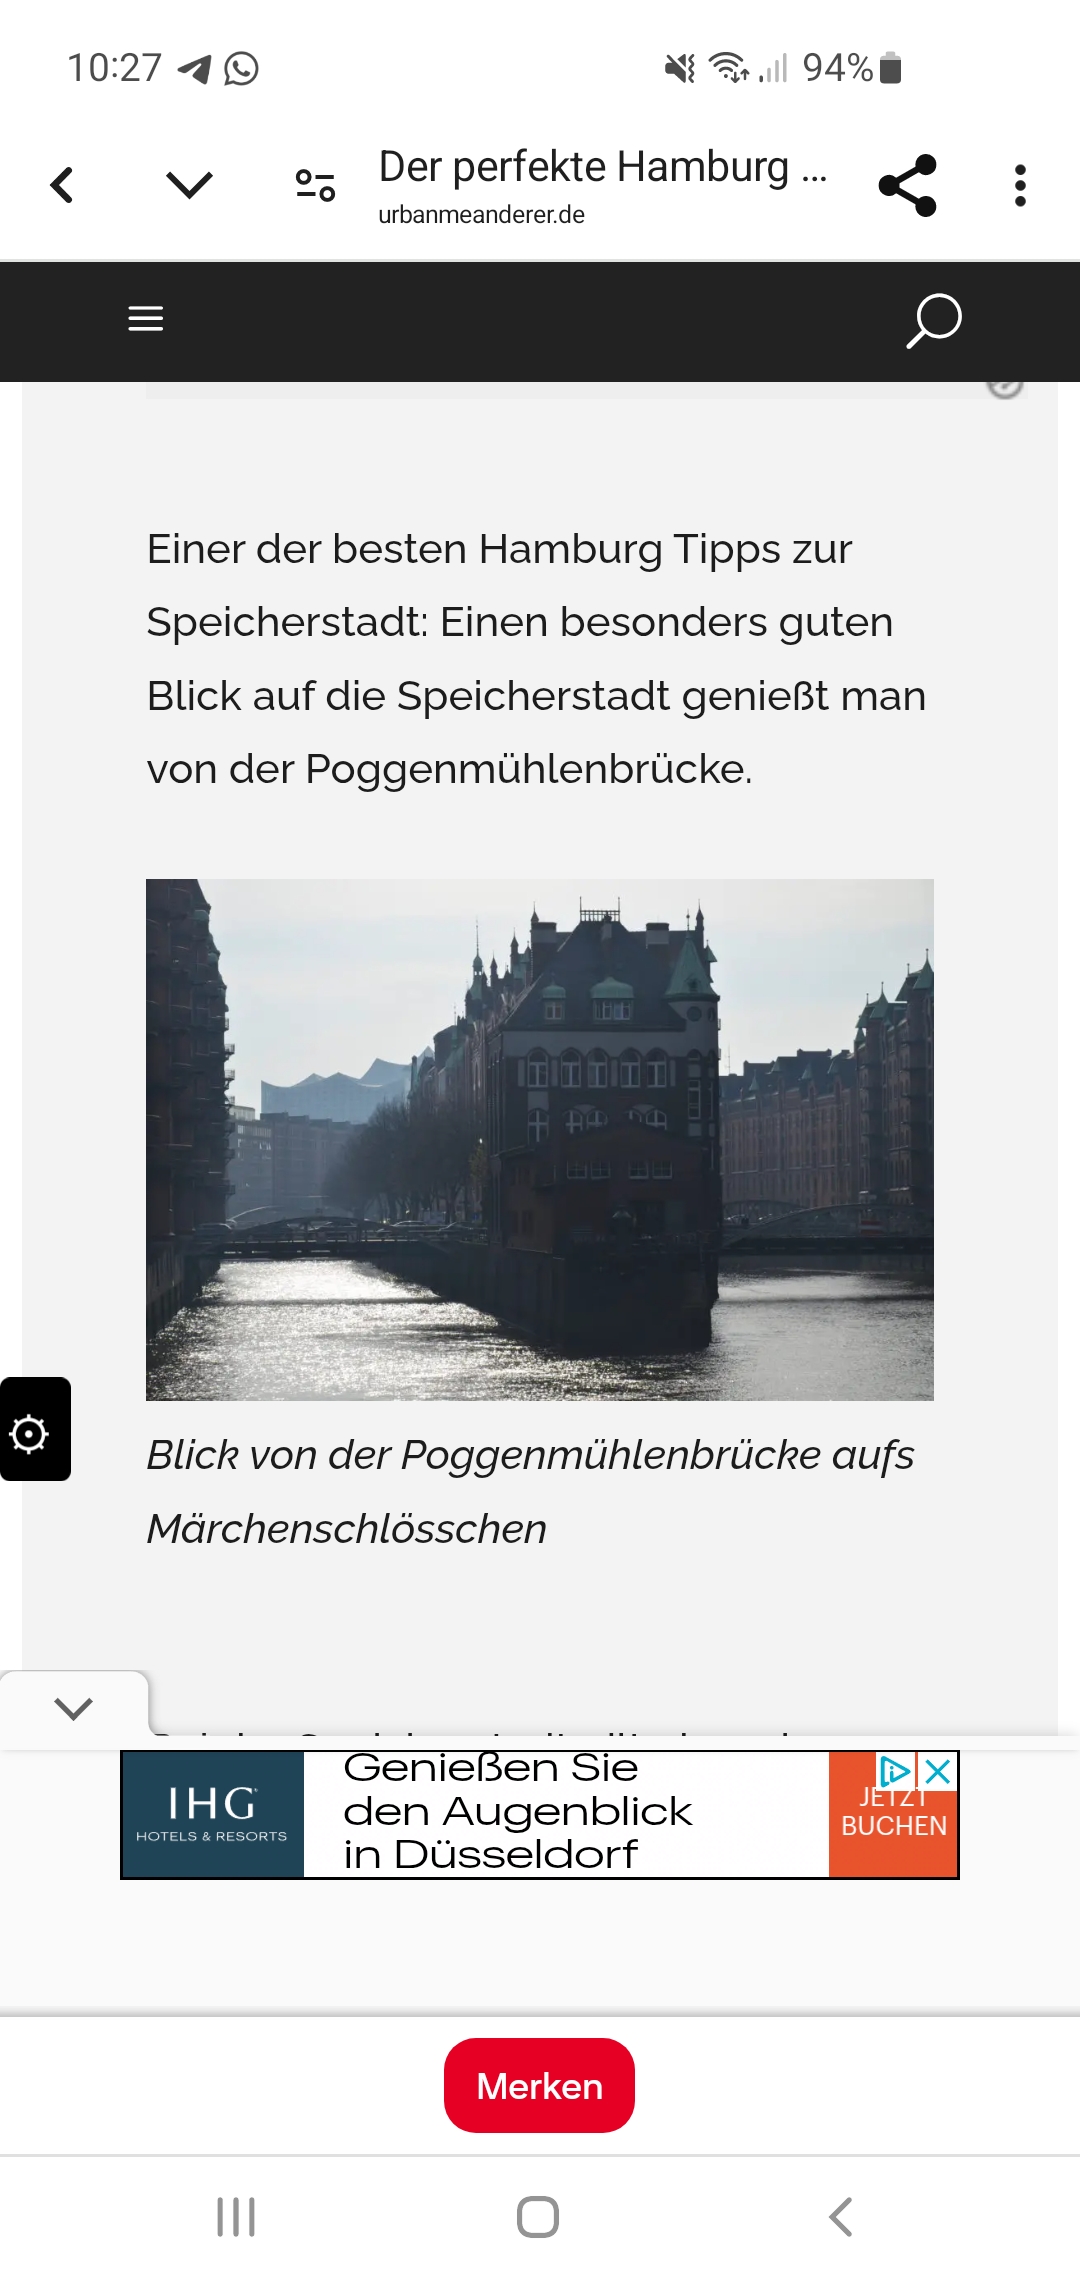Viewport: 1080px width, 2280px height.
Task: Open the site search magnifier
Action: 934,321
